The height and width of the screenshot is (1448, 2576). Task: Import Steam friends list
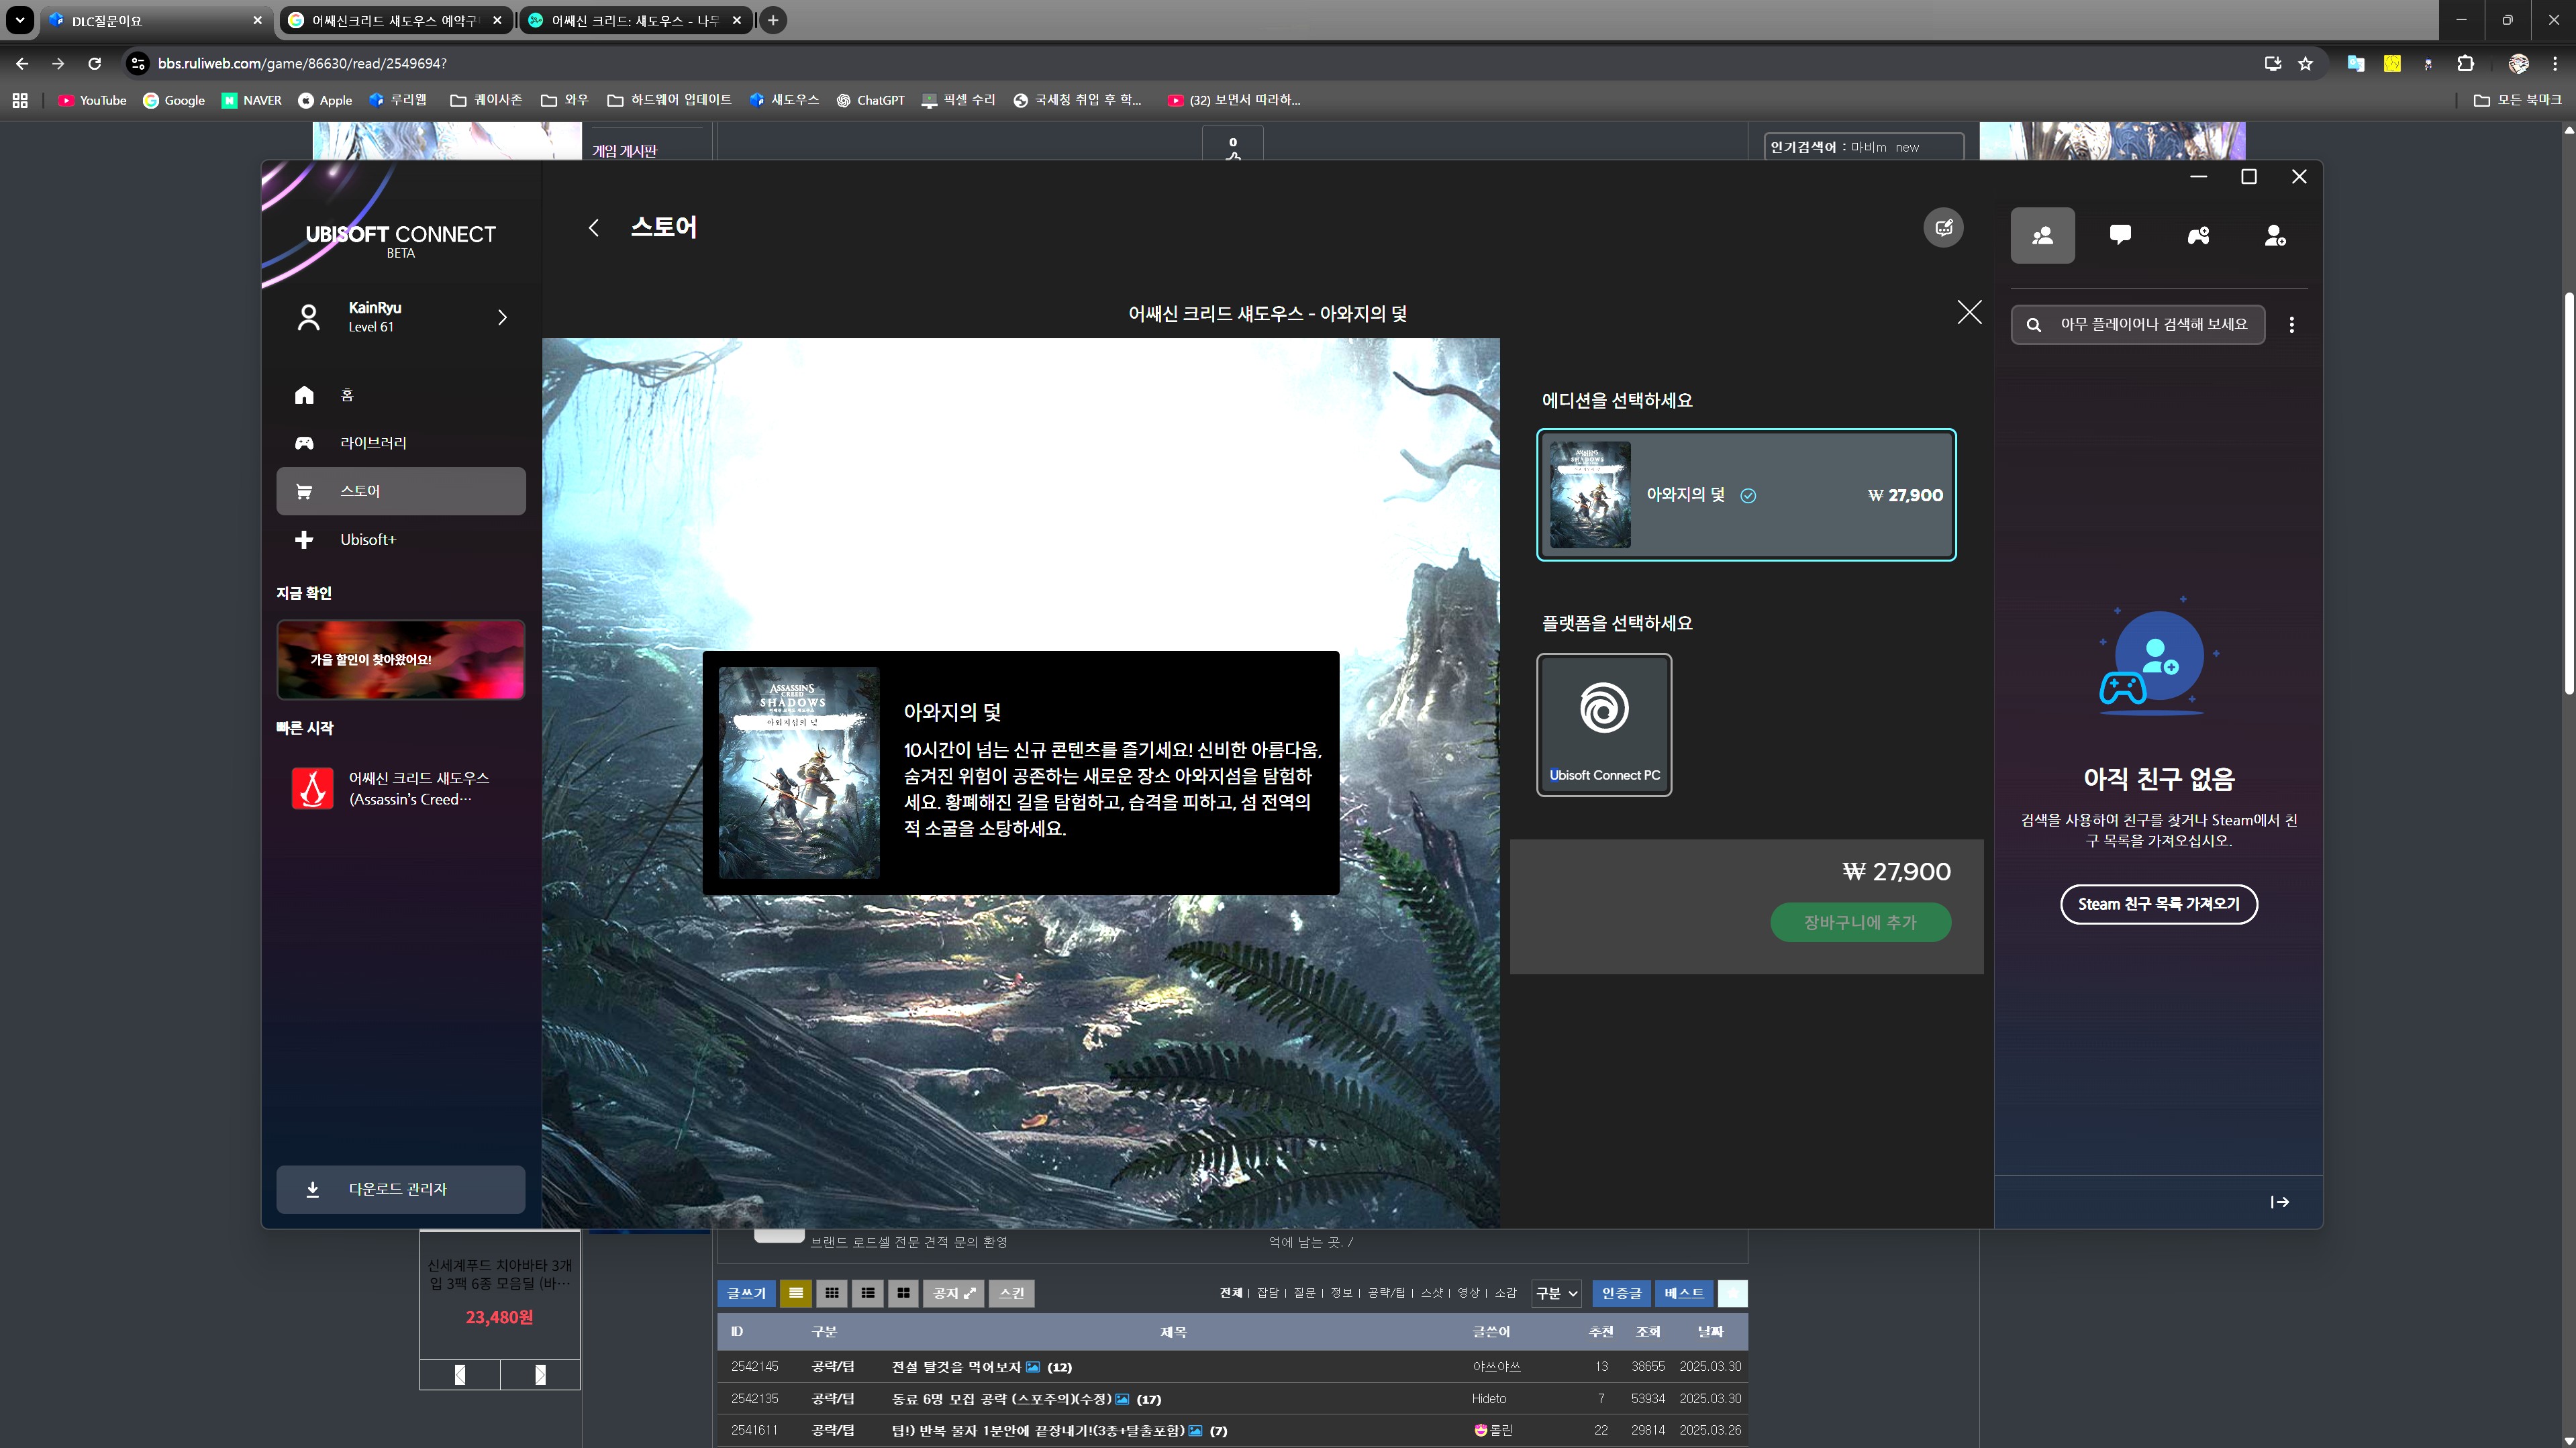pyautogui.click(x=2158, y=904)
